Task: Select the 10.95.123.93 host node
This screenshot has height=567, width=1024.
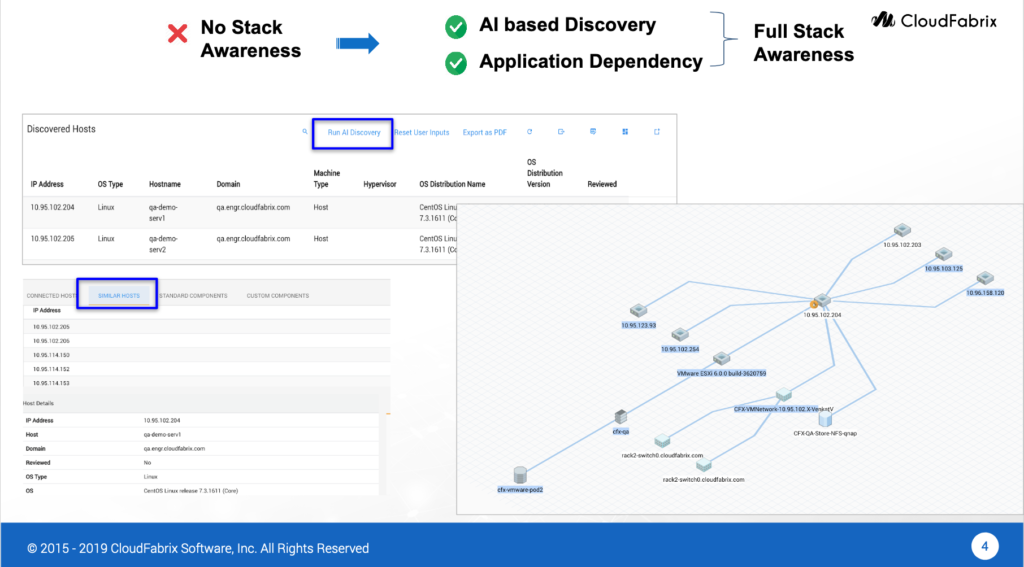Action: (x=637, y=312)
